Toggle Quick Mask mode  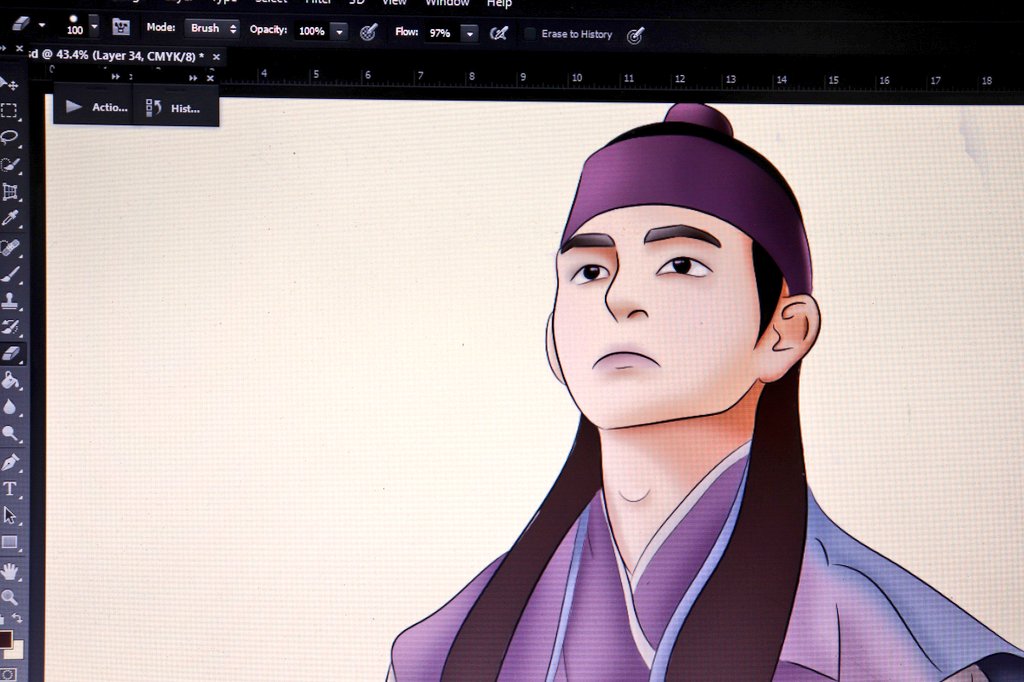pyautogui.click(x=8, y=674)
